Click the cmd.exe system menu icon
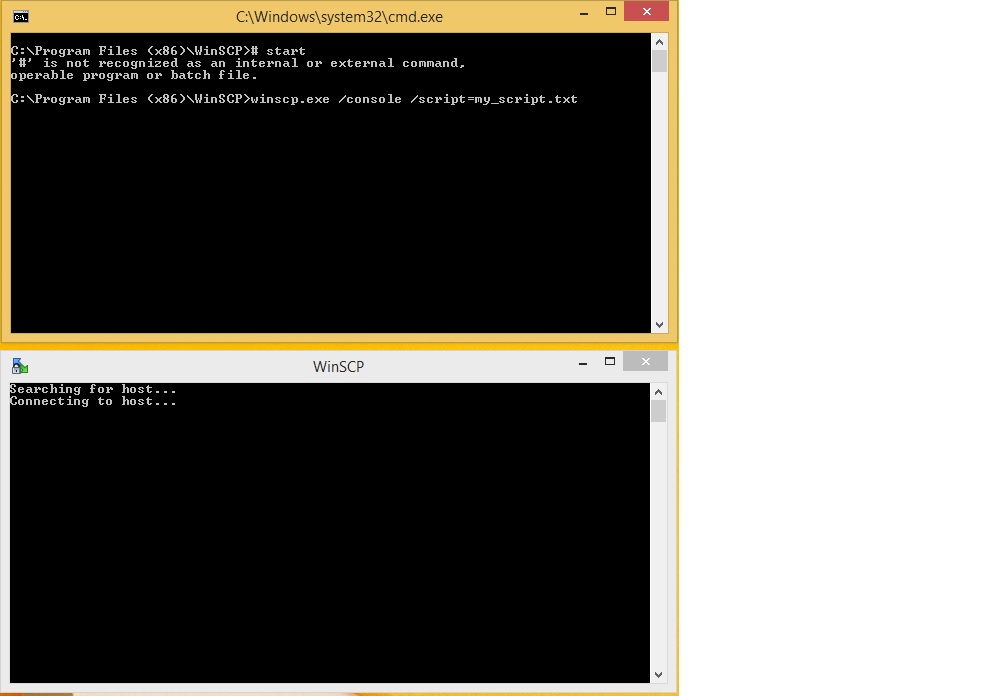This screenshot has height=696, width=1008. coord(20,17)
